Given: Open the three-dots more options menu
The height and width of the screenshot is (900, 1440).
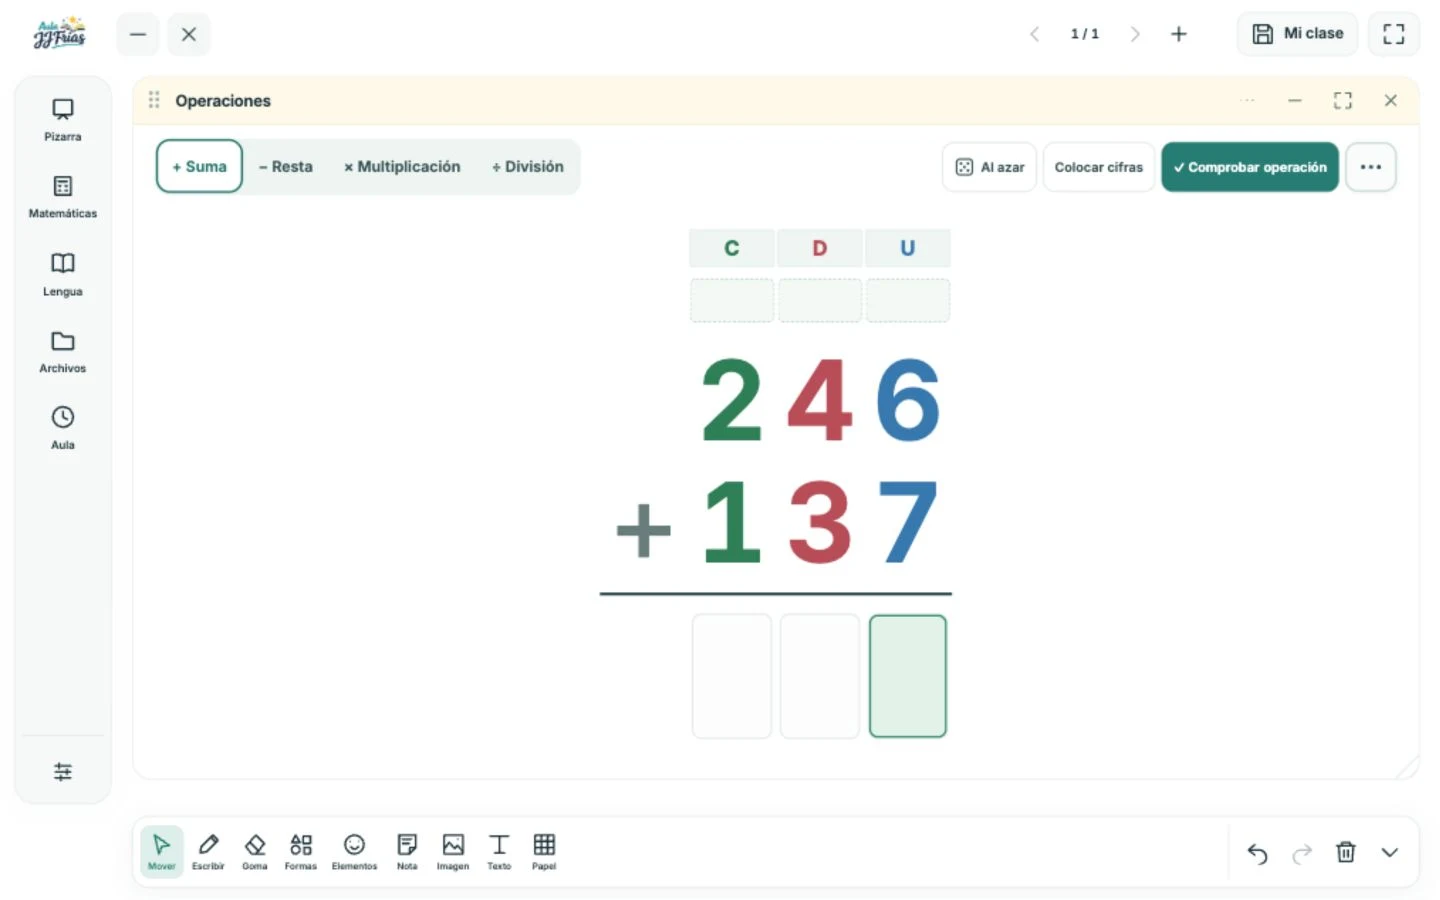Looking at the screenshot, I should 1371,167.
